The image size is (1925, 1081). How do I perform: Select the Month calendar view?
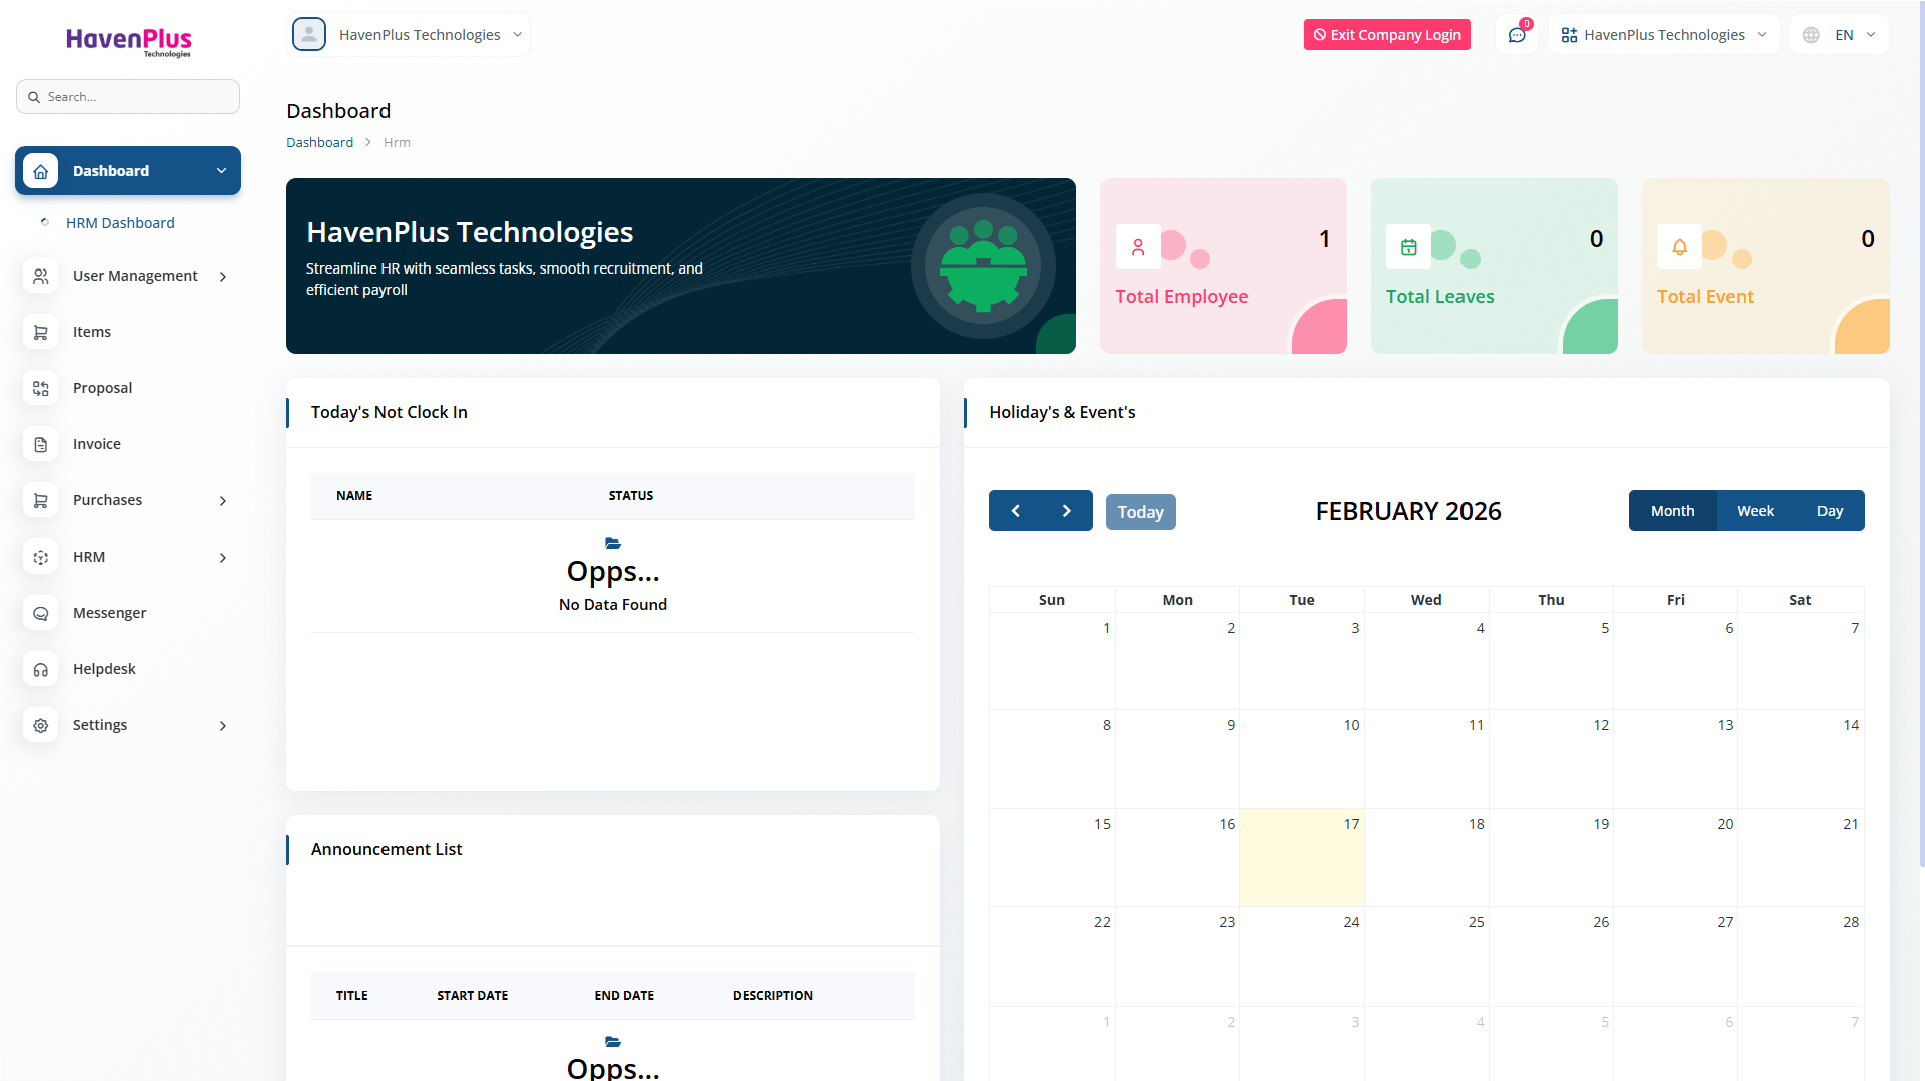click(x=1672, y=511)
